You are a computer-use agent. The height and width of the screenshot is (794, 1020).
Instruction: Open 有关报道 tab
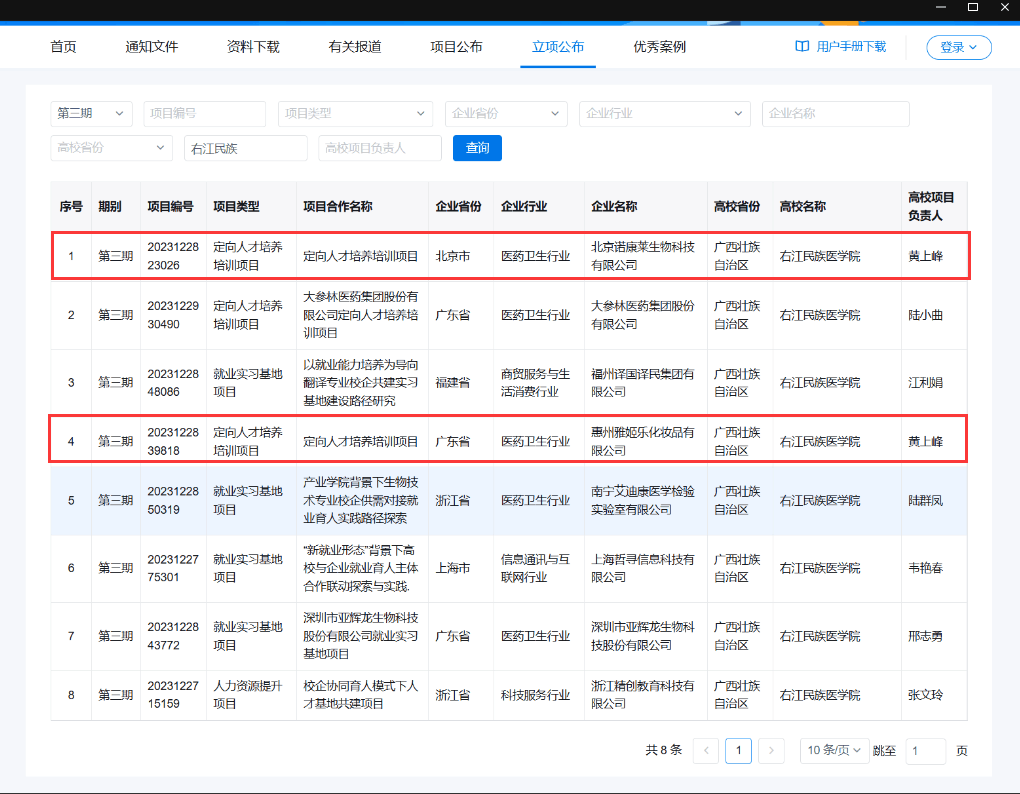tap(355, 47)
